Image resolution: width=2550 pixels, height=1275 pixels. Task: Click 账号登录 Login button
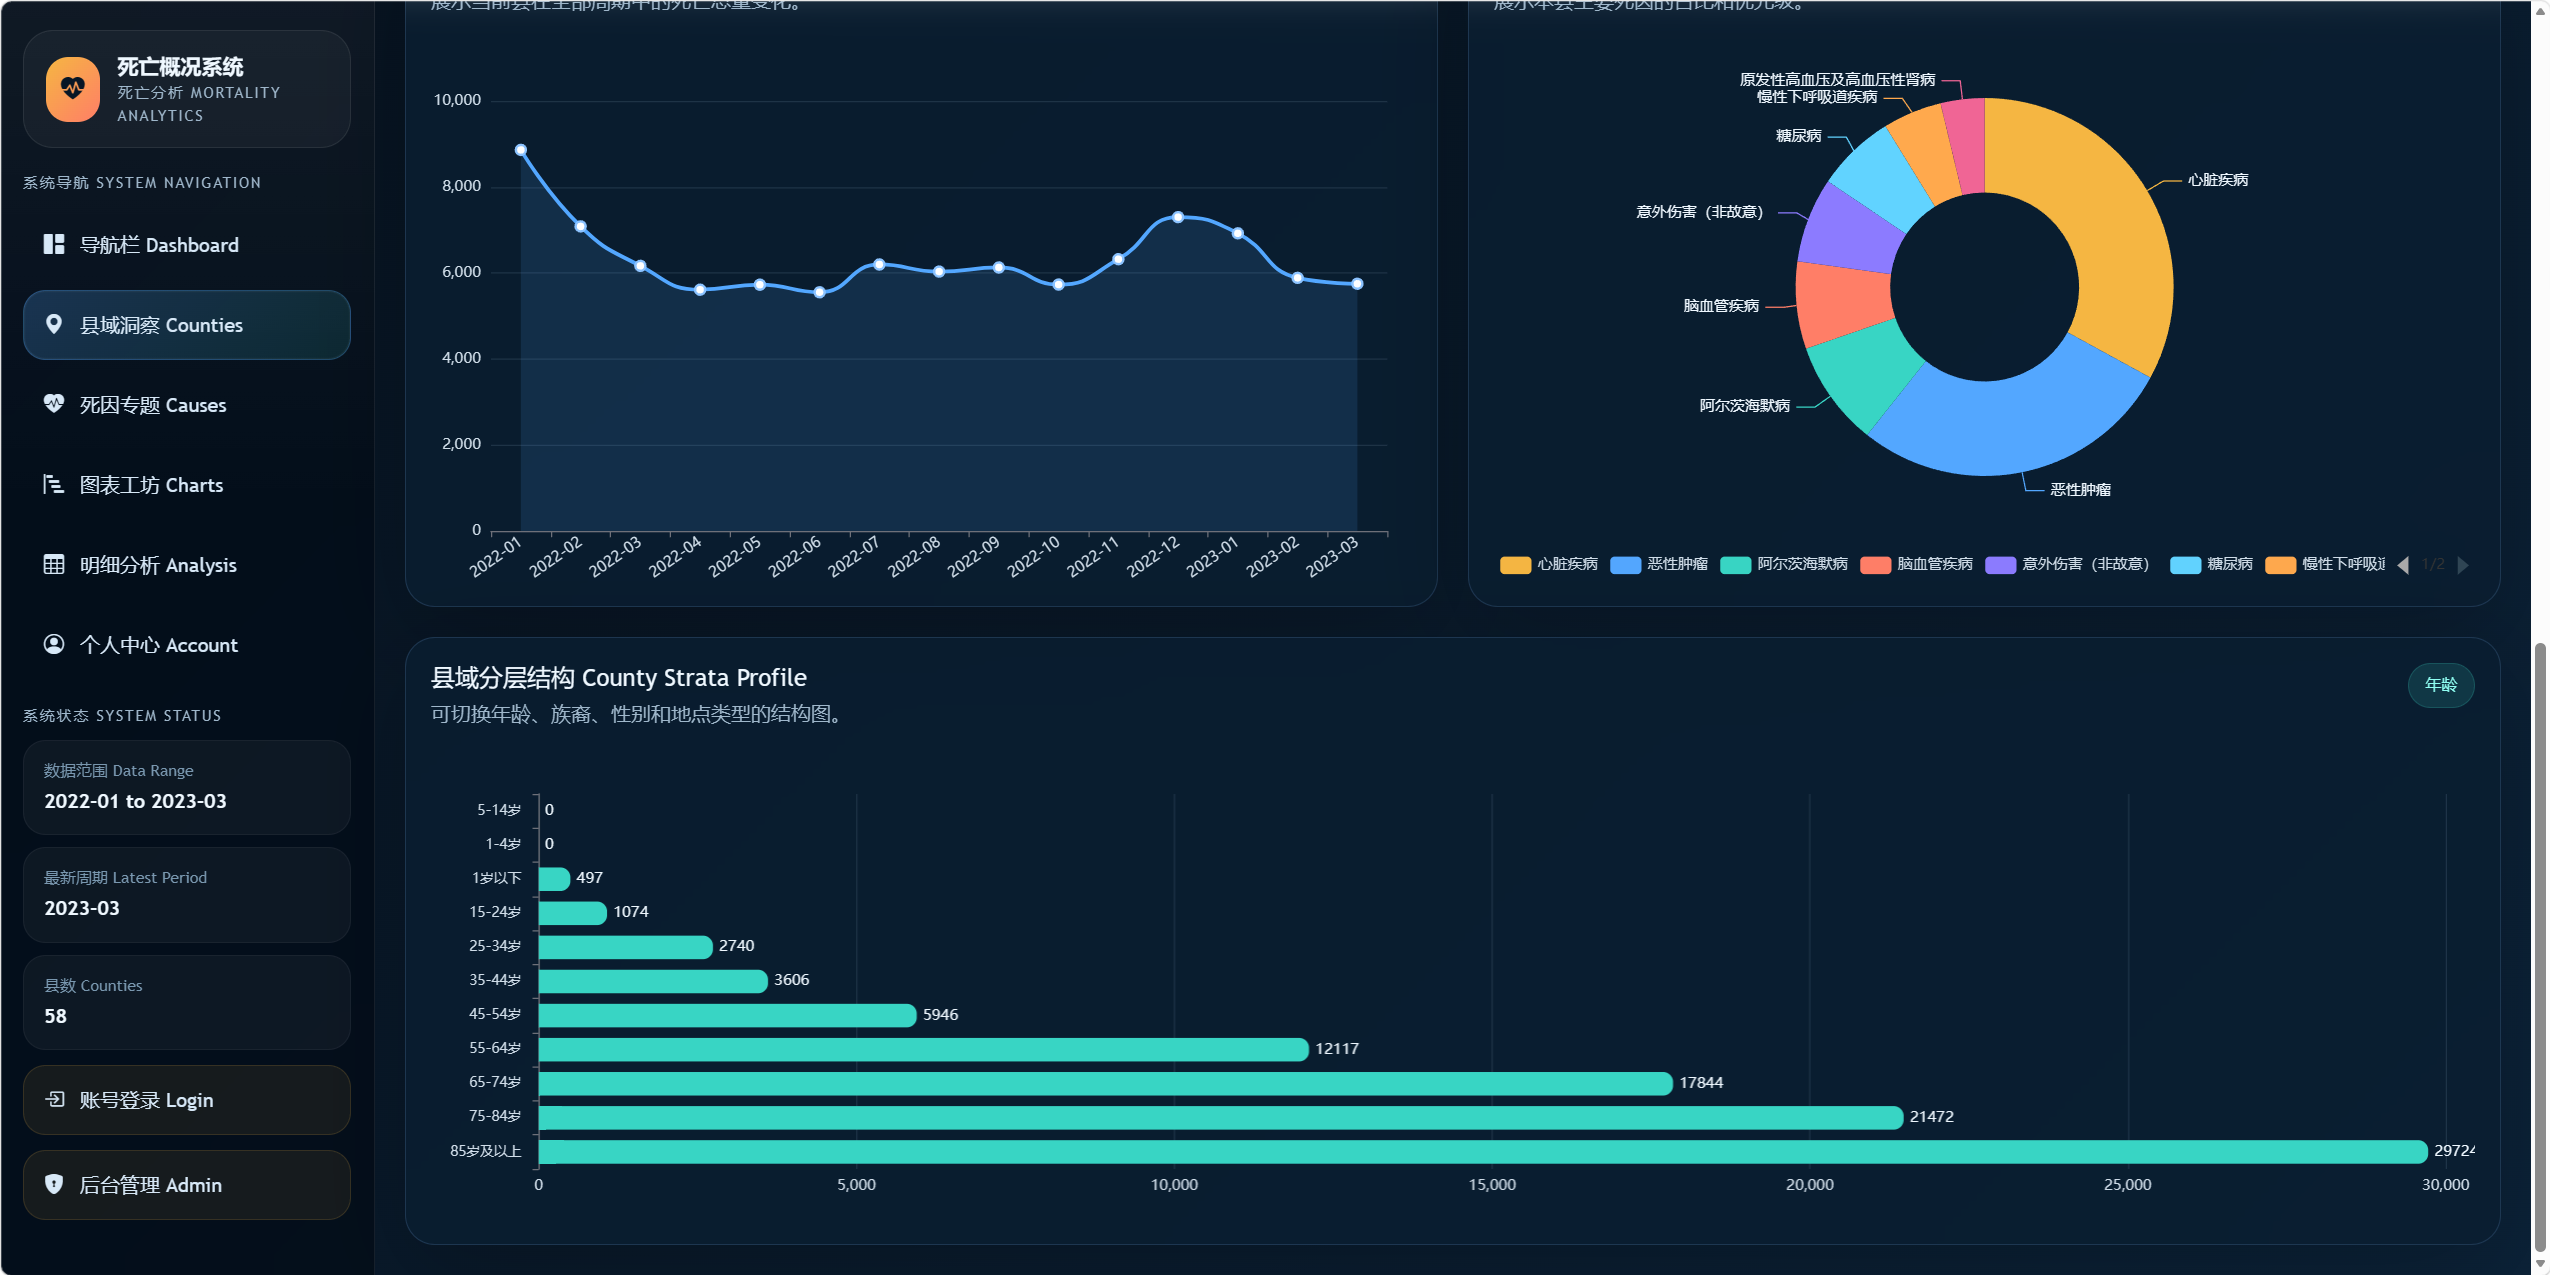(186, 1100)
